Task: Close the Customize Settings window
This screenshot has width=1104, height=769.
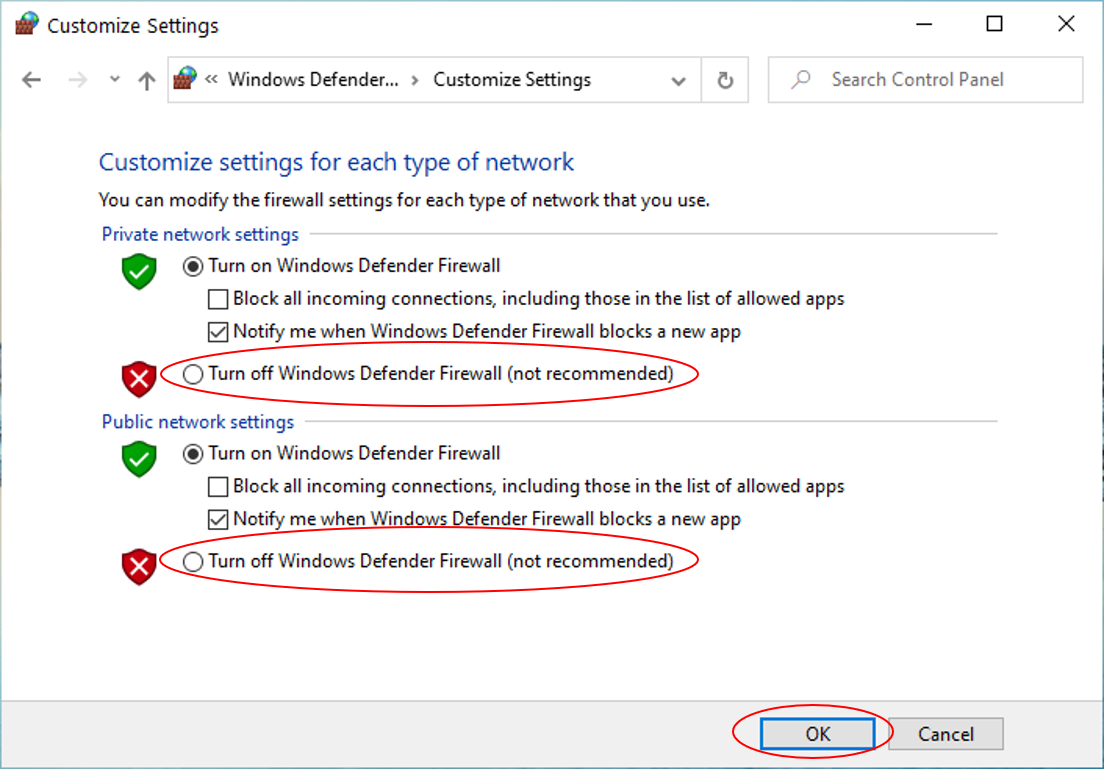Action: point(1066,25)
